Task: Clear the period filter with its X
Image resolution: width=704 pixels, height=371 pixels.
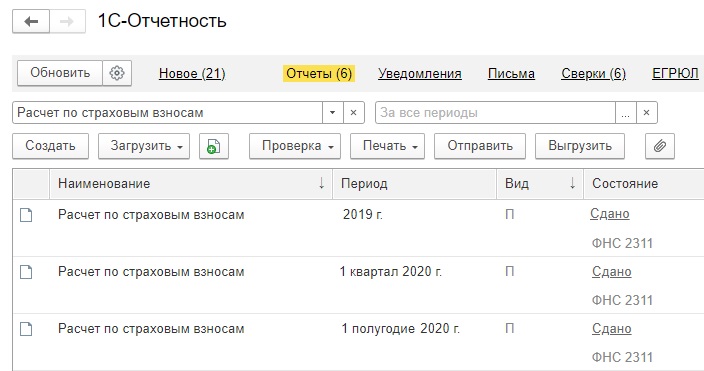Action: click(x=647, y=112)
